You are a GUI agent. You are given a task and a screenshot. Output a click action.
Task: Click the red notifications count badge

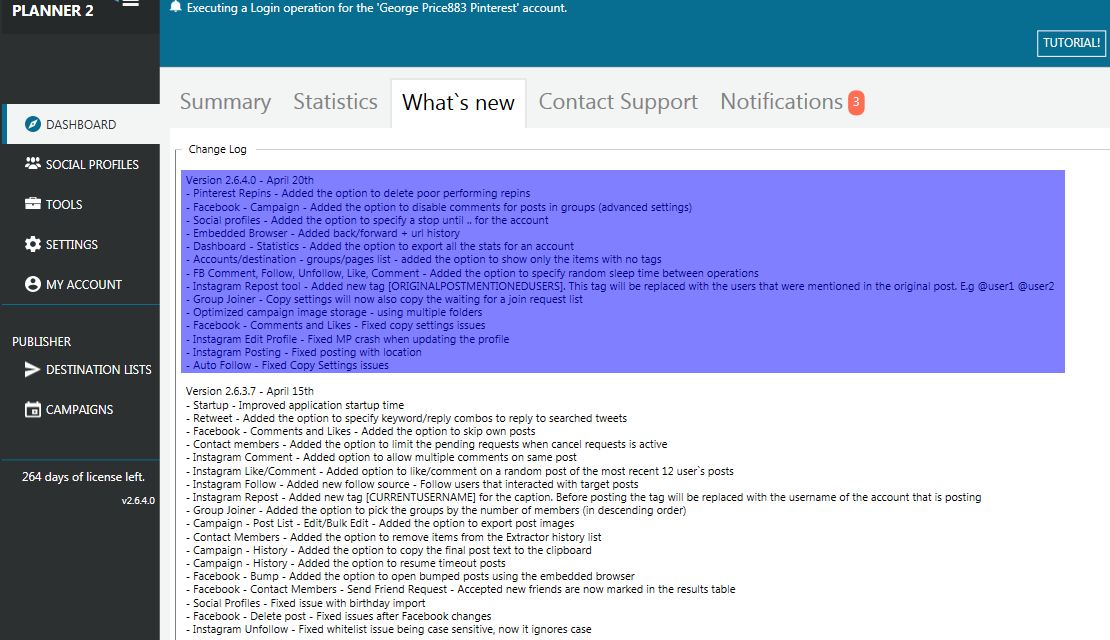pos(856,102)
